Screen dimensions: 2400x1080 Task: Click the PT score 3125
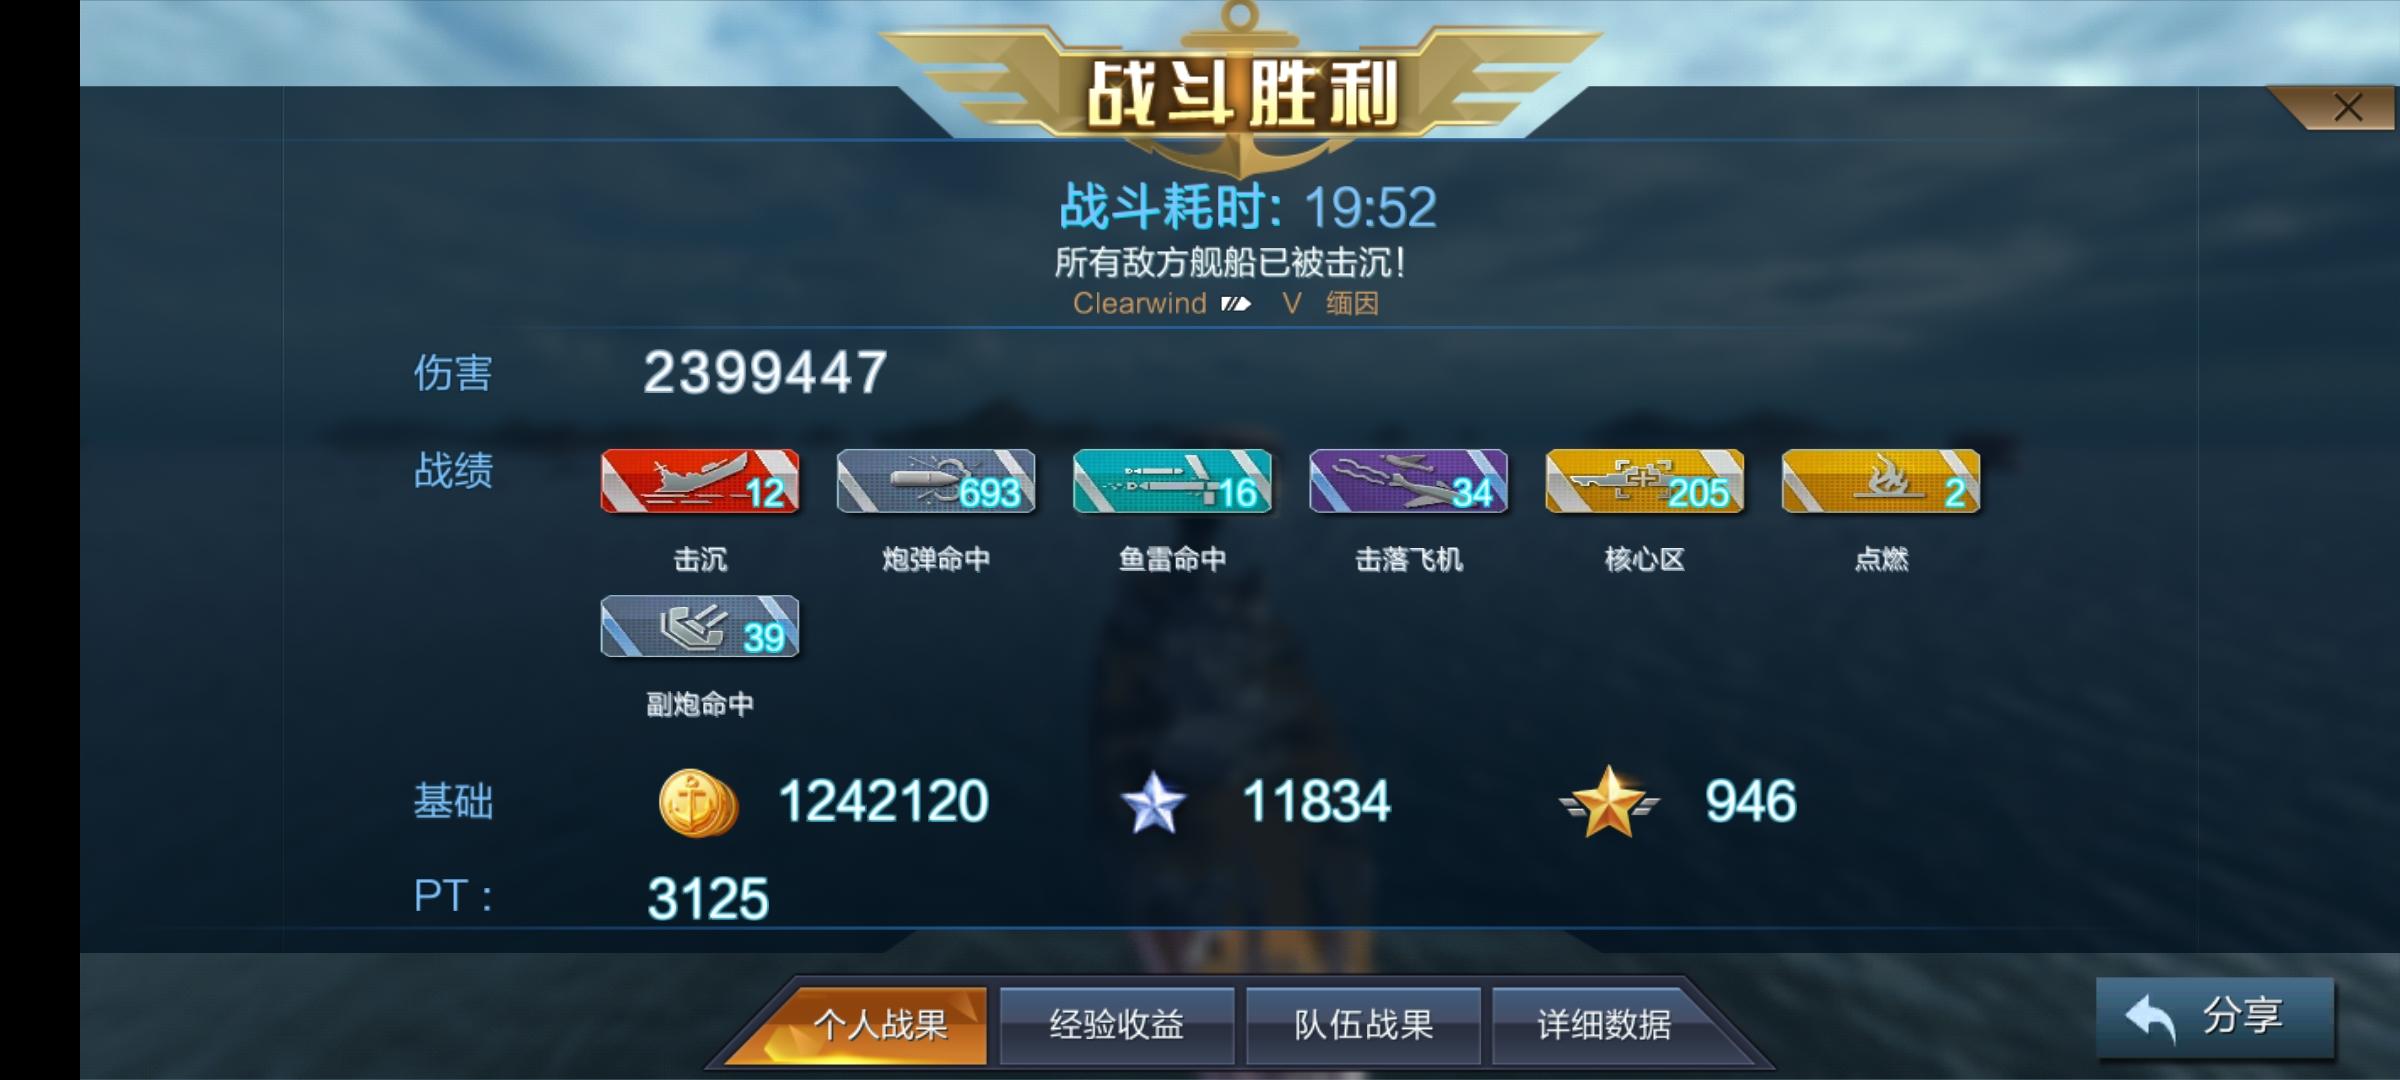708,899
